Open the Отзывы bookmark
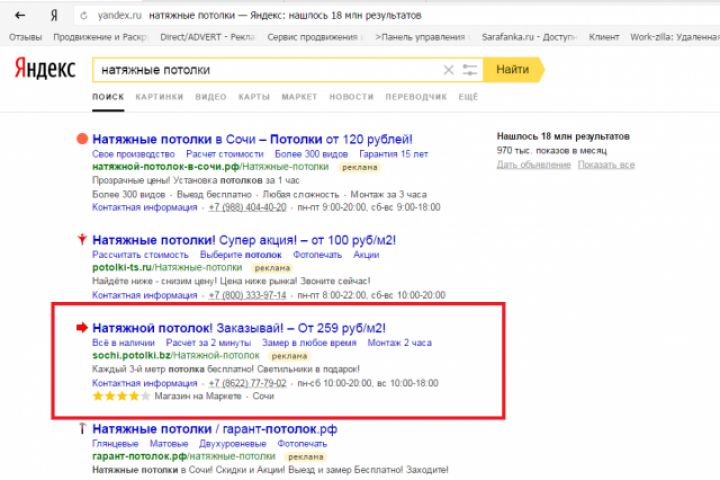 click(25, 37)
